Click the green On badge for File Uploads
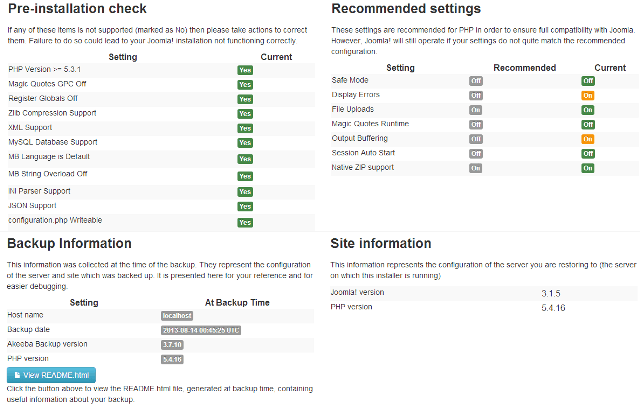This screenshot has height=405, width=640. [x=588, y=110]
